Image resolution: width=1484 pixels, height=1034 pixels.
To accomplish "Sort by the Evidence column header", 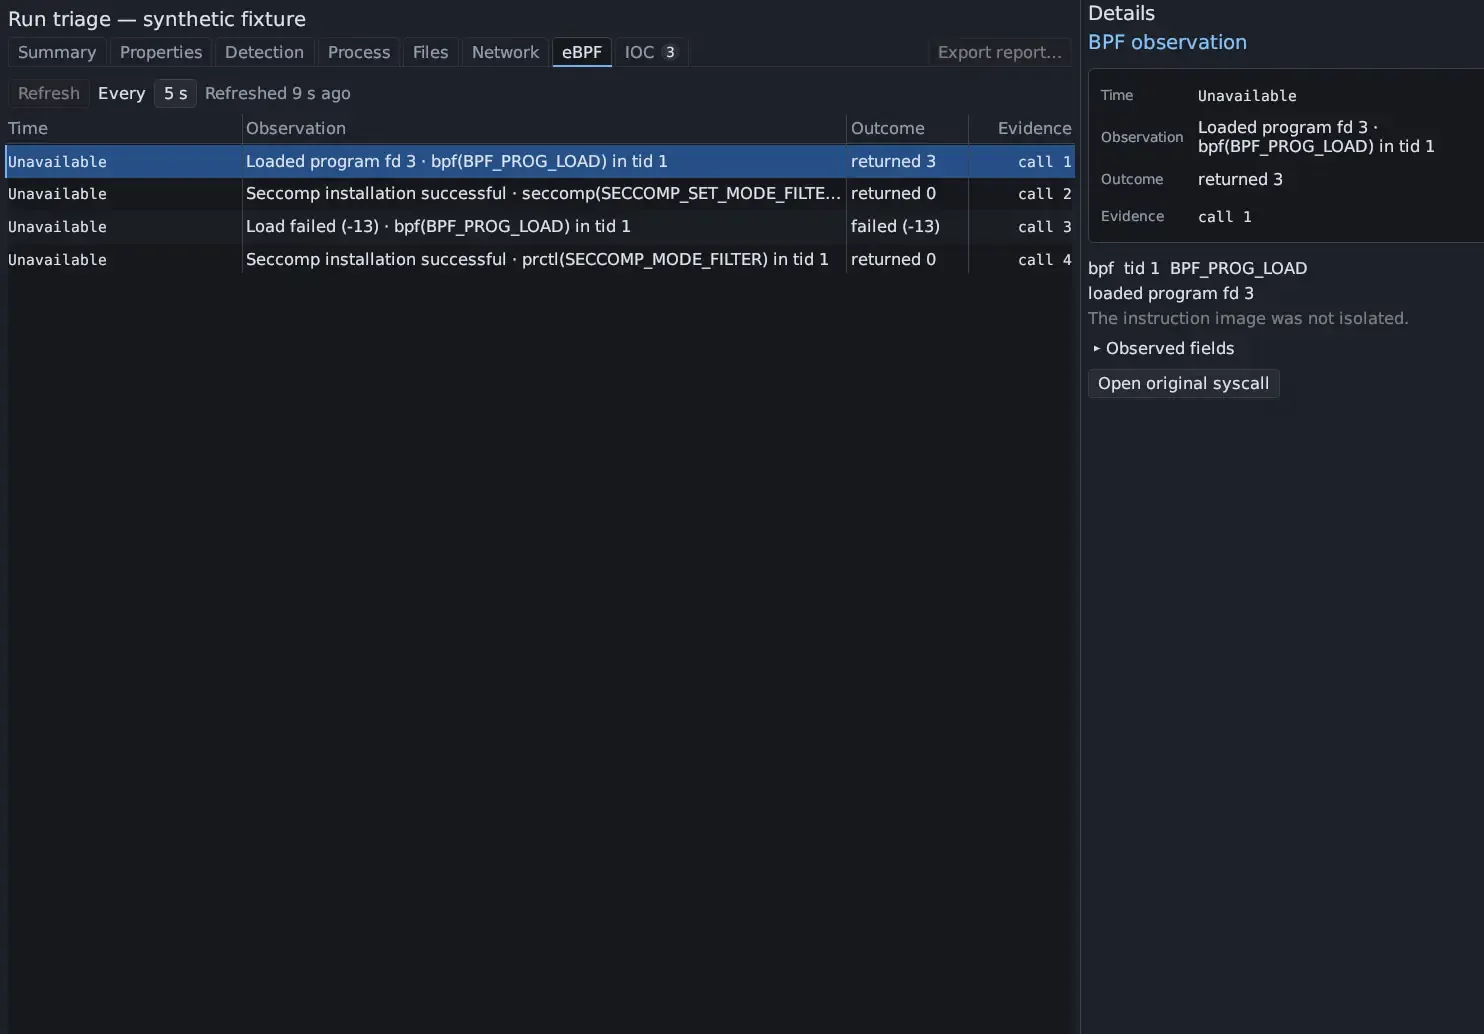I will click(1021, 128).
